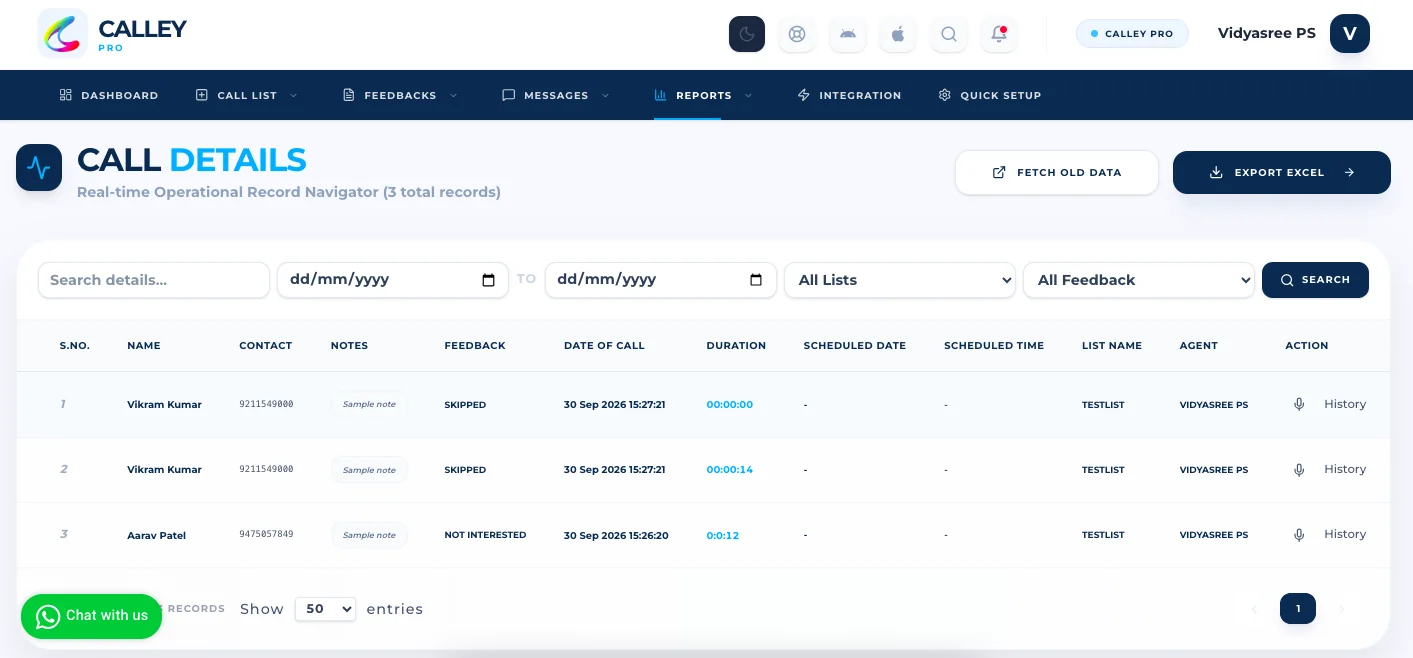The image size is (1413, 658).
Task: Open end date calendar picker icon
Action: click(756, 280)
